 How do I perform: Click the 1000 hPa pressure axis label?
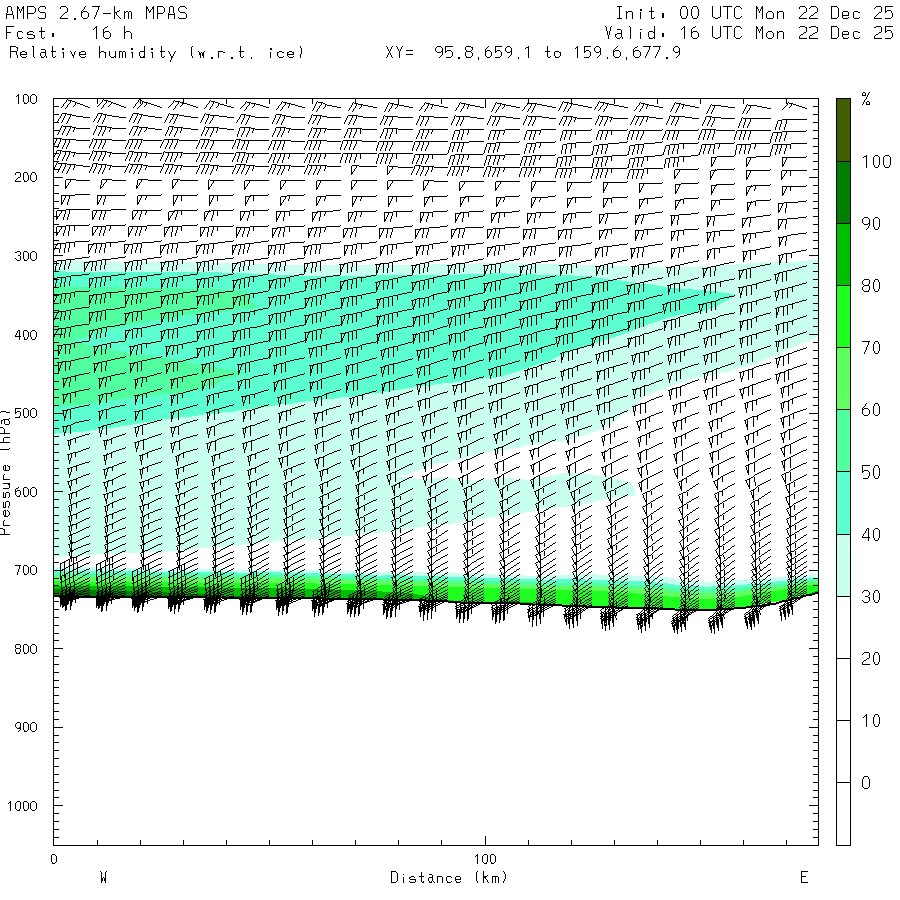pos(22,806)
